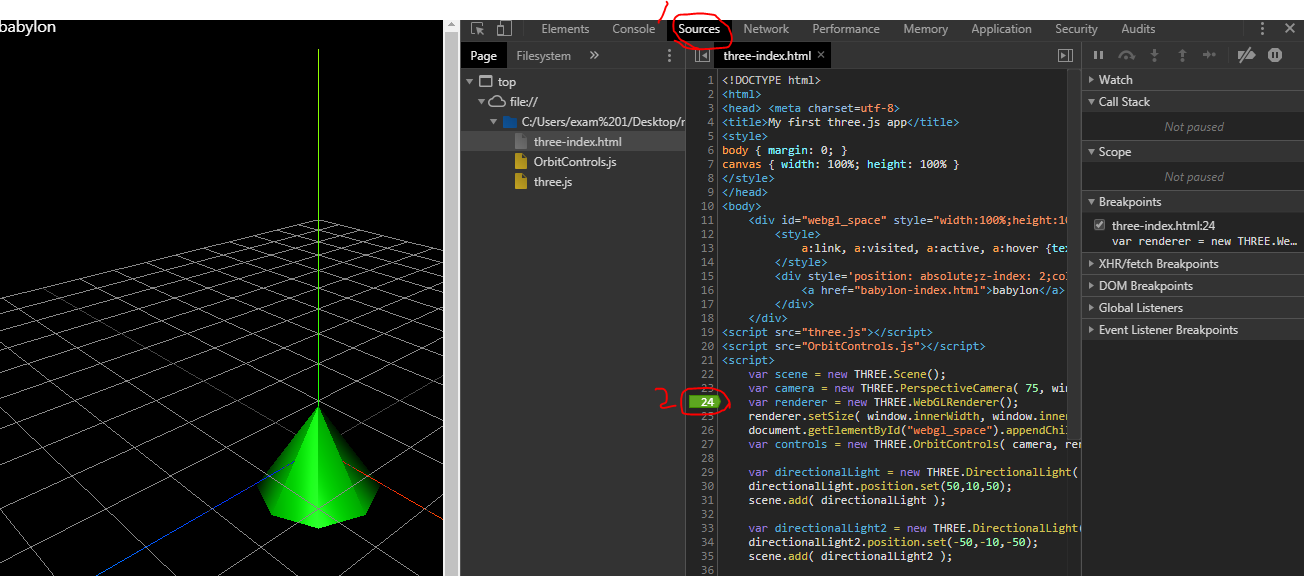Uncheck breakpoint three-index.html:24 checkbox
This screenshot has width=1304, height=576.
coord(1100,226)
